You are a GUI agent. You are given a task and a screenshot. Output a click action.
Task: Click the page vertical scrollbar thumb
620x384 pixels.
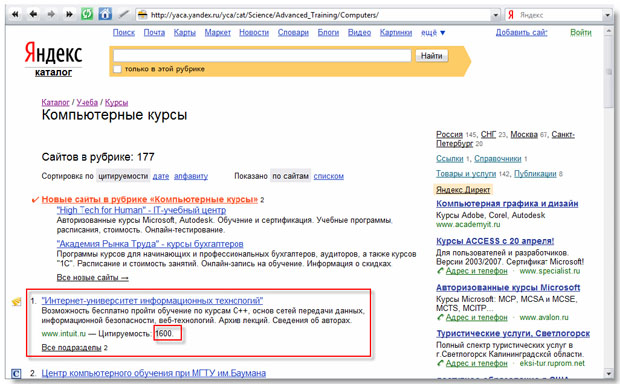[x=608, y=73]
